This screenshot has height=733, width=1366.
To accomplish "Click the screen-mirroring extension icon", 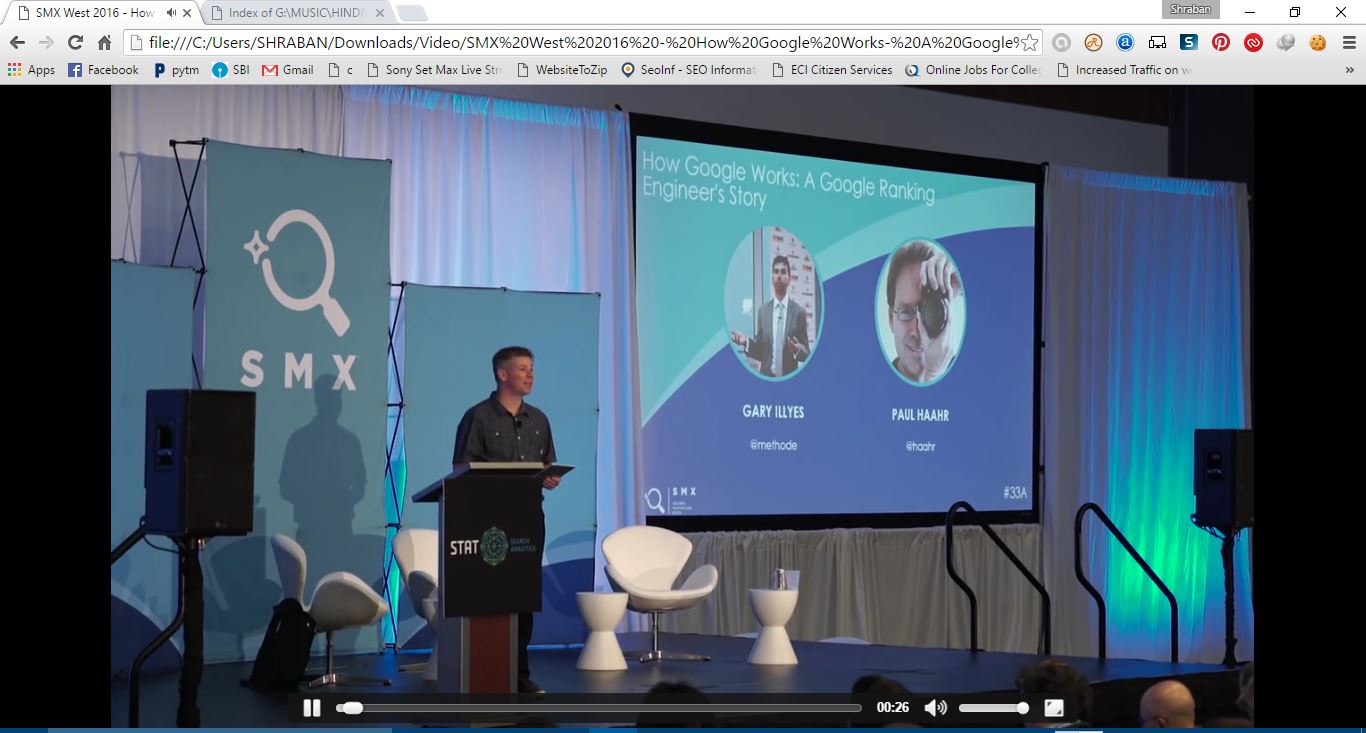I will pos(1158,44).
